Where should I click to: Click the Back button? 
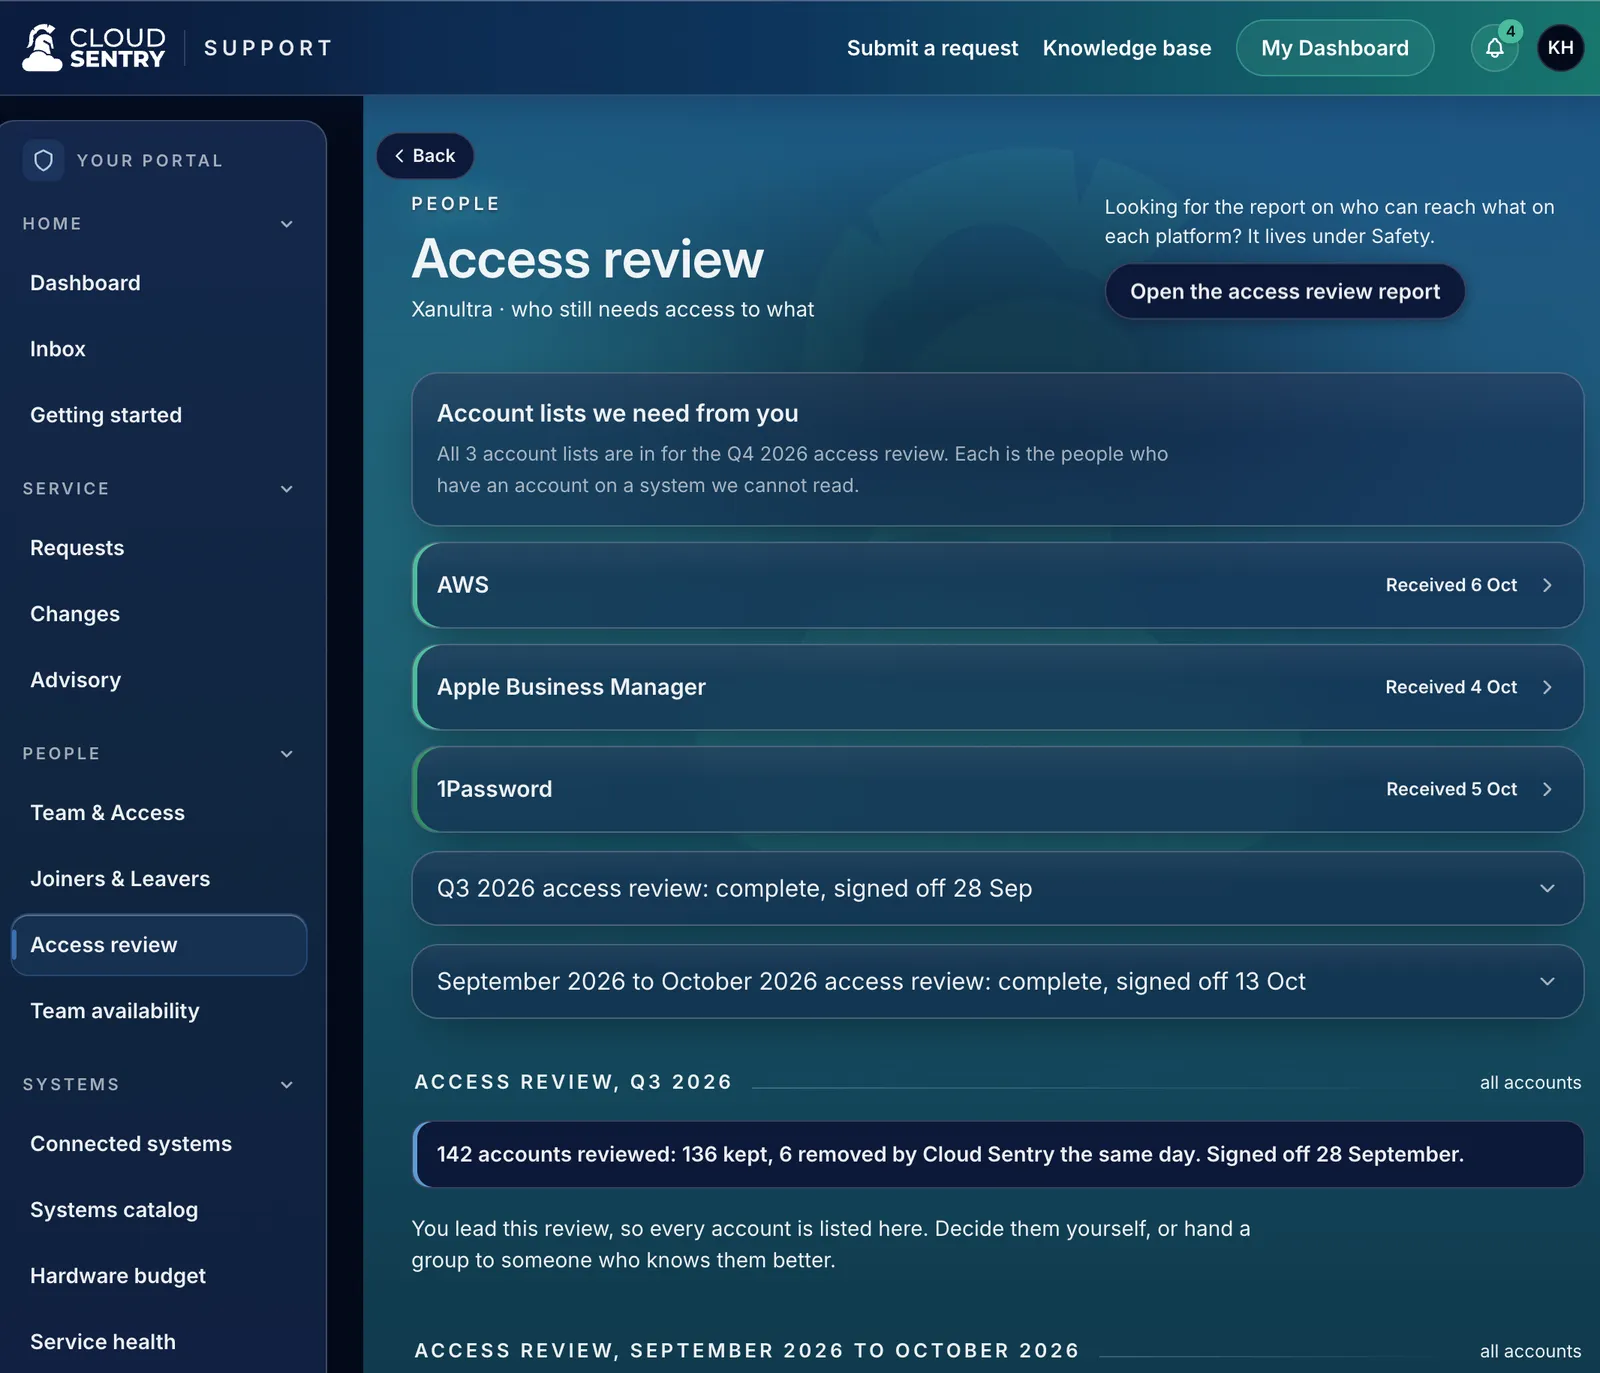[x=425, y=156]
